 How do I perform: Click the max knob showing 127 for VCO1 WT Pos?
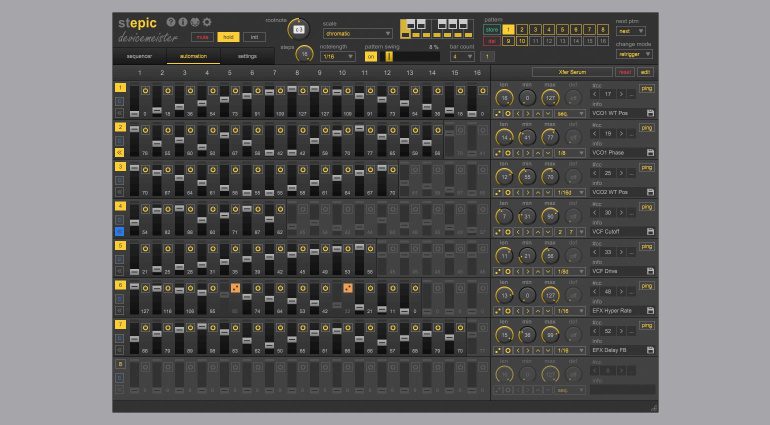point(550,98)
